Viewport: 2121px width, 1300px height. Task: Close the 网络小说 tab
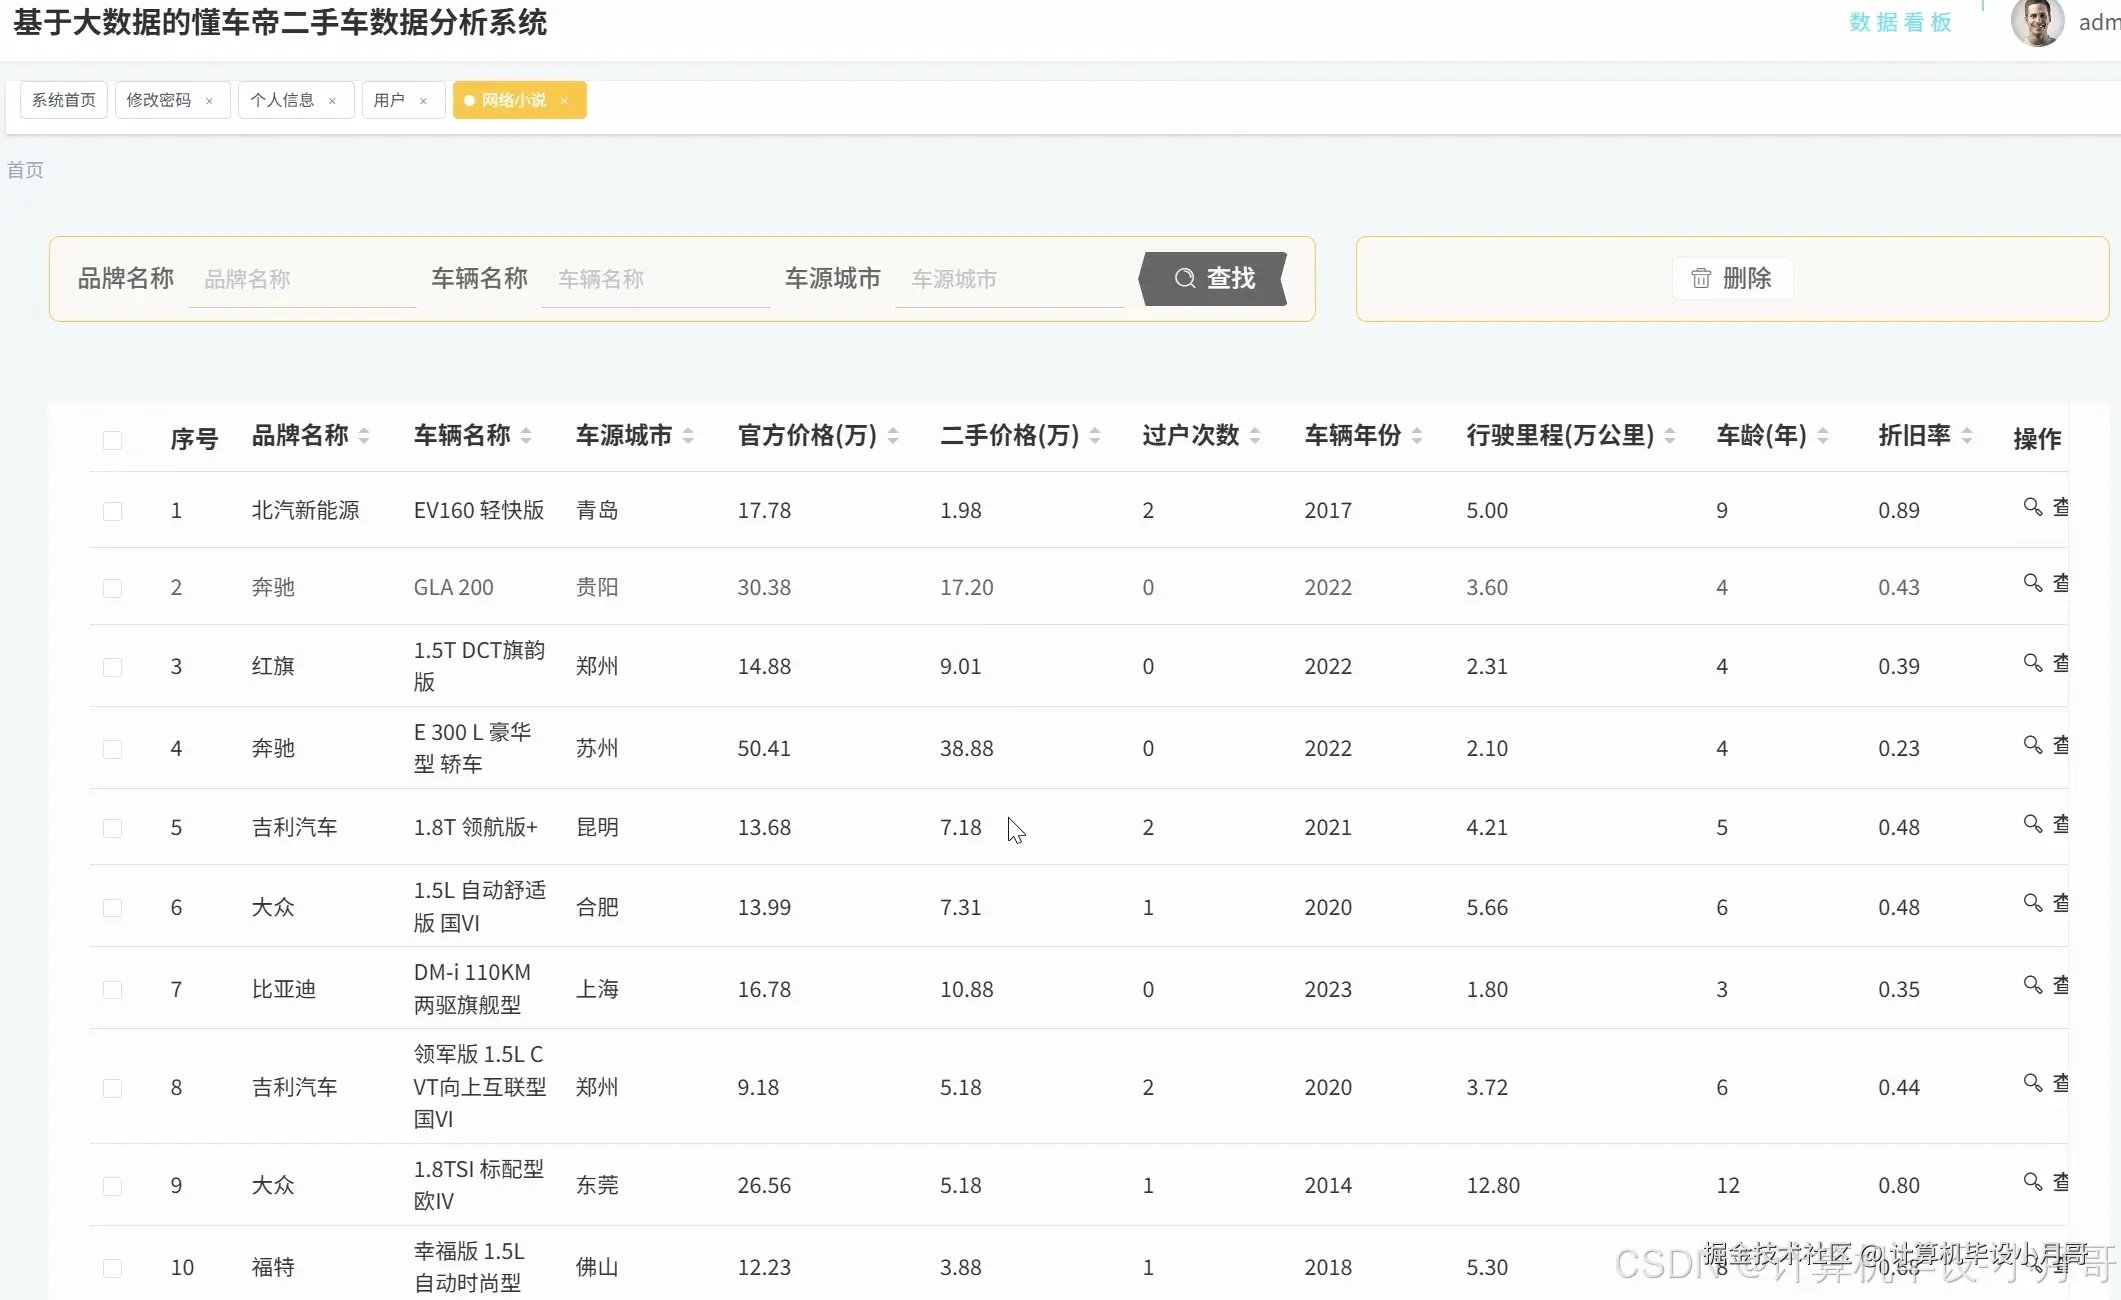click(x=565, y=100)
